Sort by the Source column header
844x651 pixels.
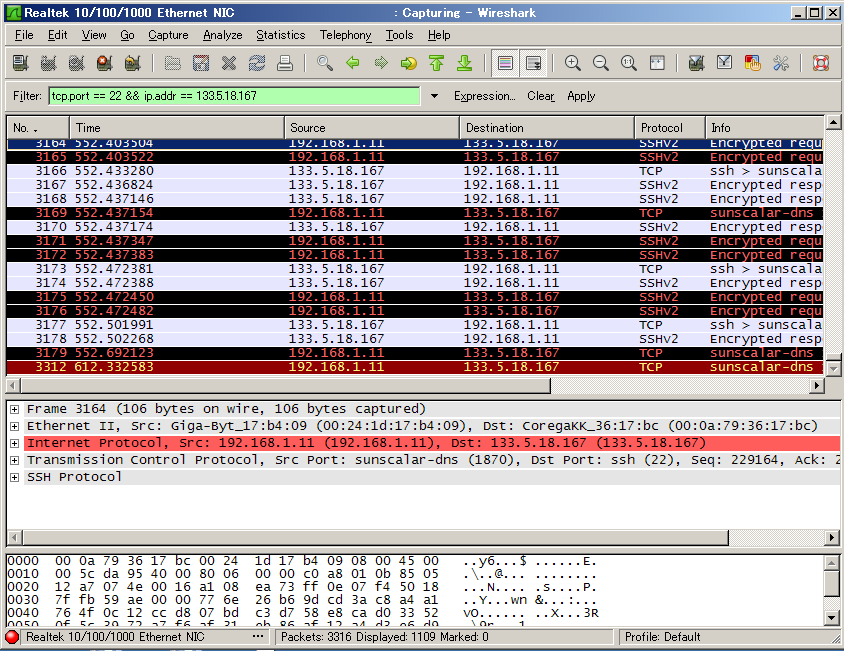tap(372, 128)
